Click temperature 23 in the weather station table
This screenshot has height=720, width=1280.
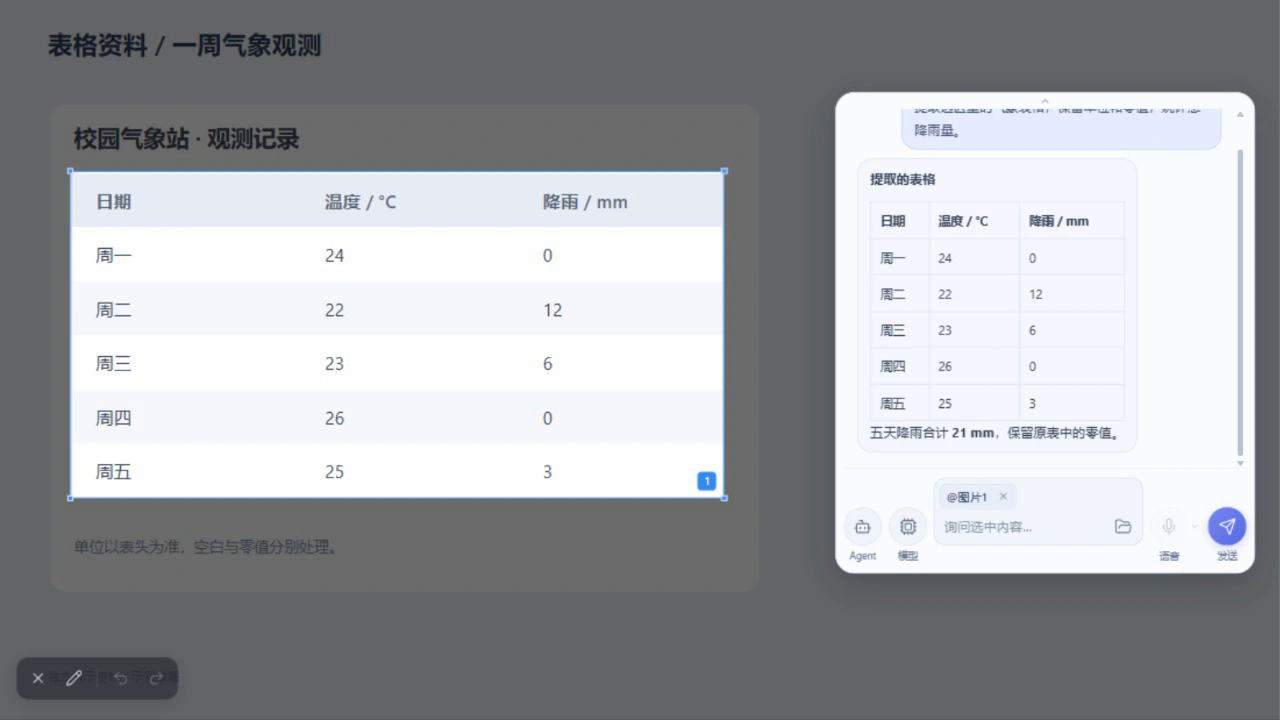tap(334, 364)
